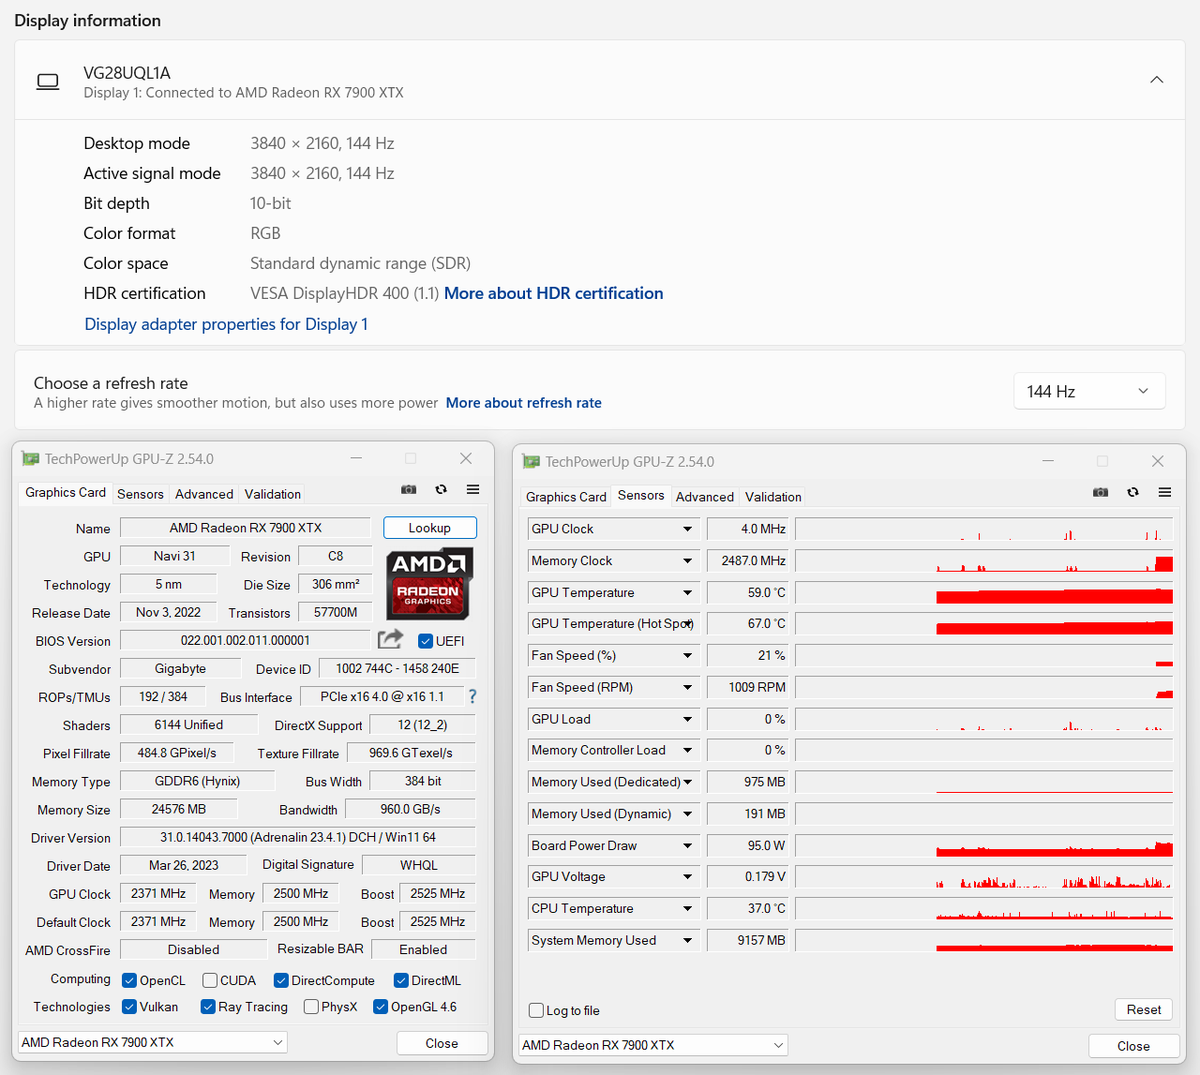
Task: Click refresh icon in Graphics Card window
Action: (441, 489)
